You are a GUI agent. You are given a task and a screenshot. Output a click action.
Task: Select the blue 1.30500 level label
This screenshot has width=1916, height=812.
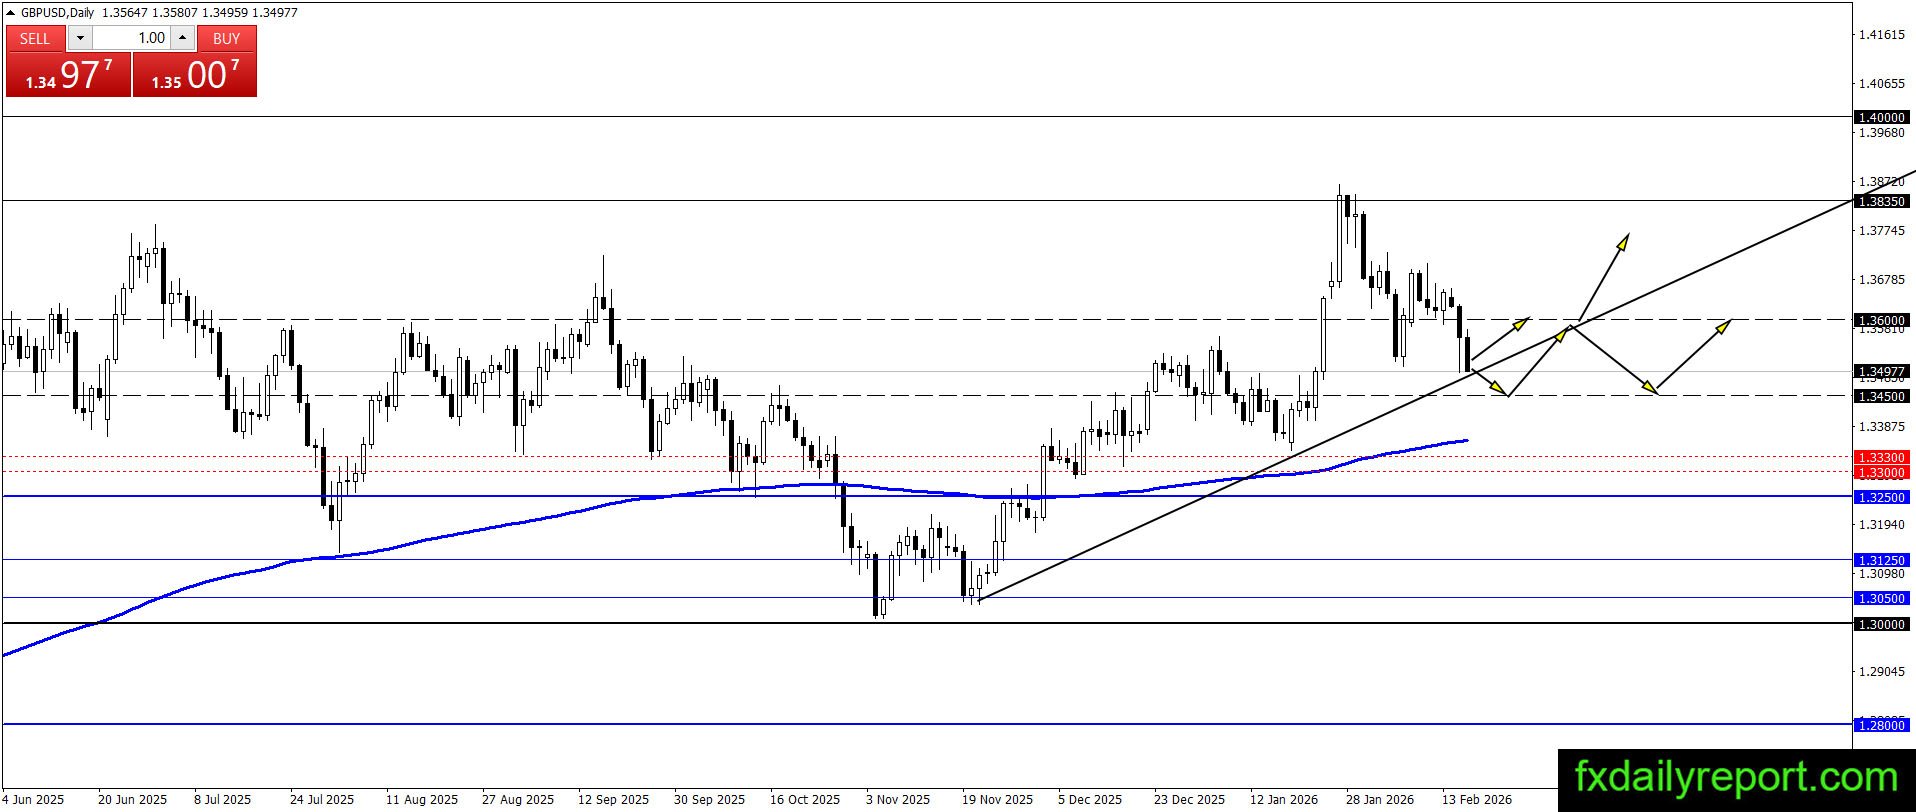[x=1881, y=598]
